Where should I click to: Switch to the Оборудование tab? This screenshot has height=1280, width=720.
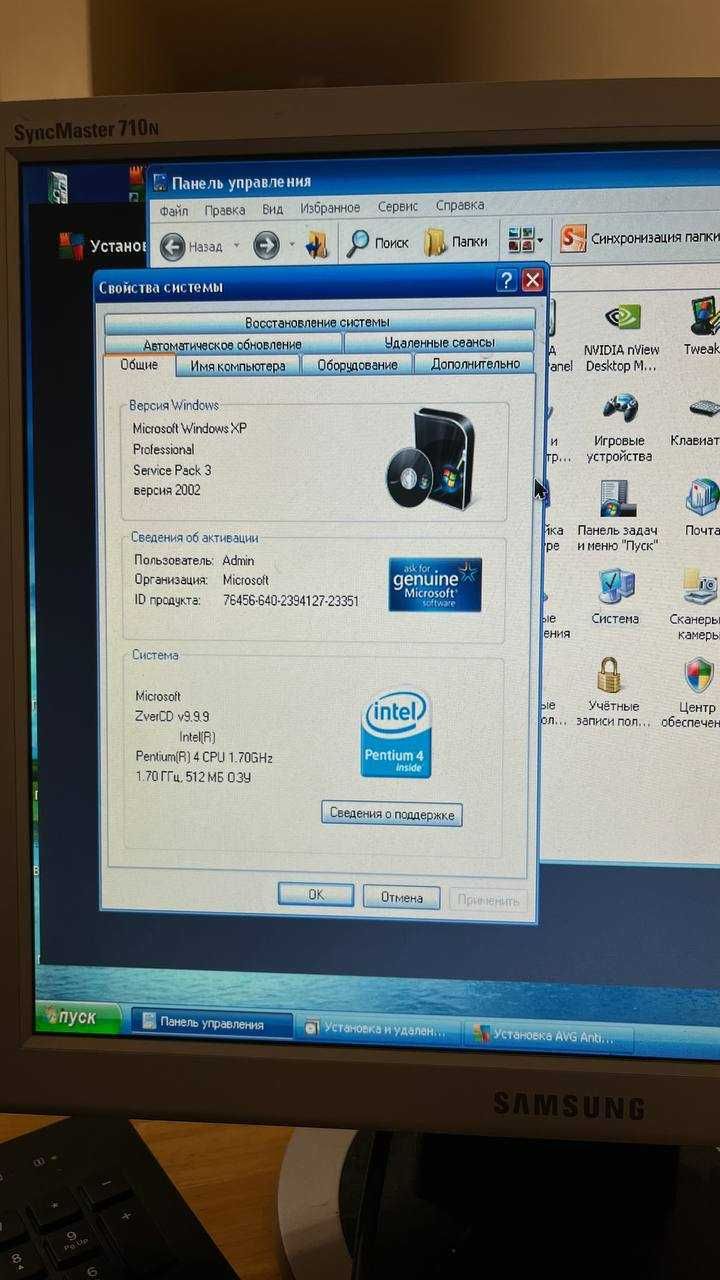357,365
